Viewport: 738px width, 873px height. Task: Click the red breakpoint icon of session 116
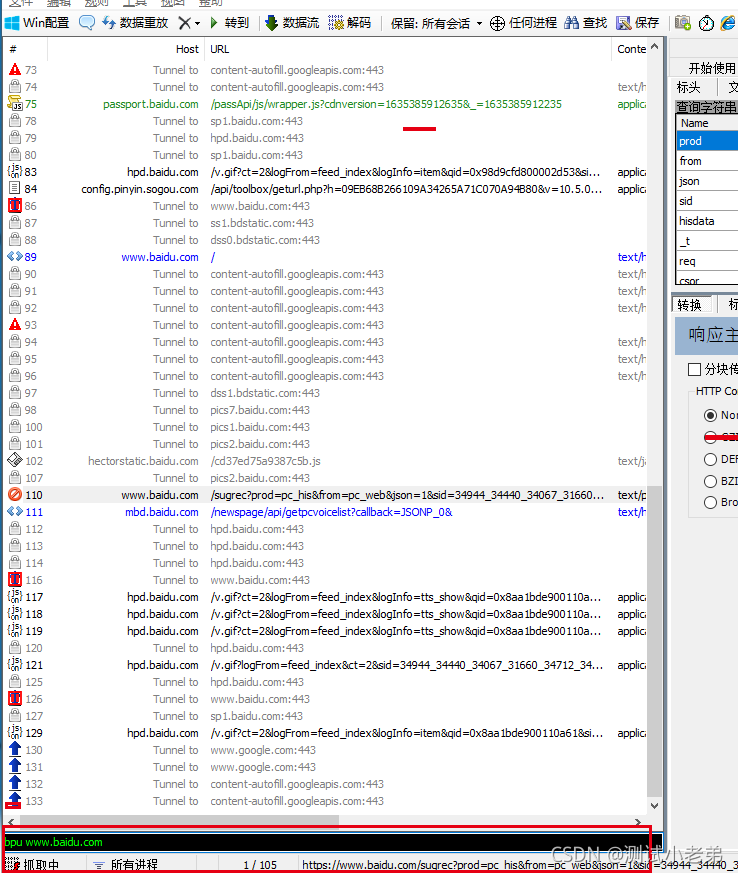[x=14, y=580]
